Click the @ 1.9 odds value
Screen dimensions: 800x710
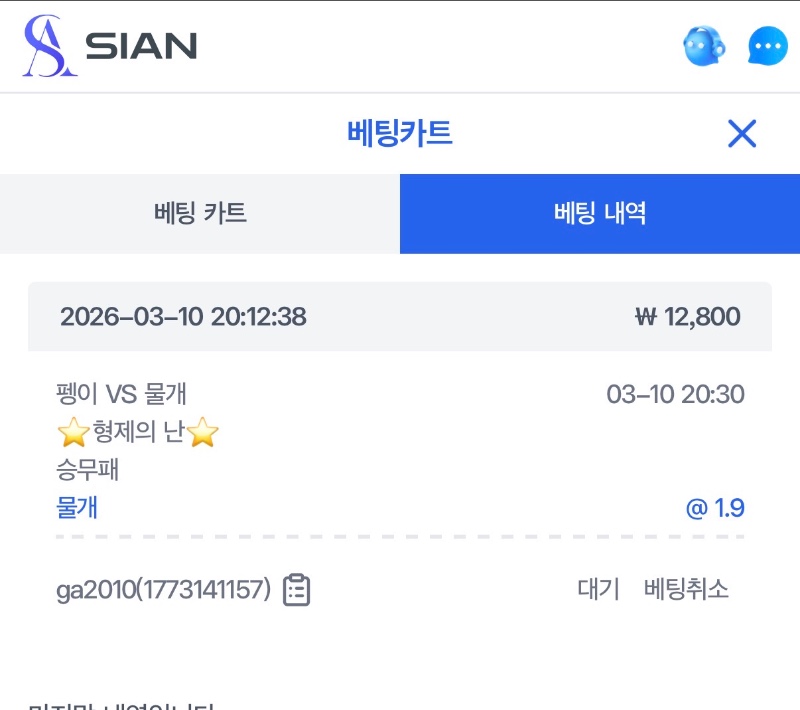(715, 508)
